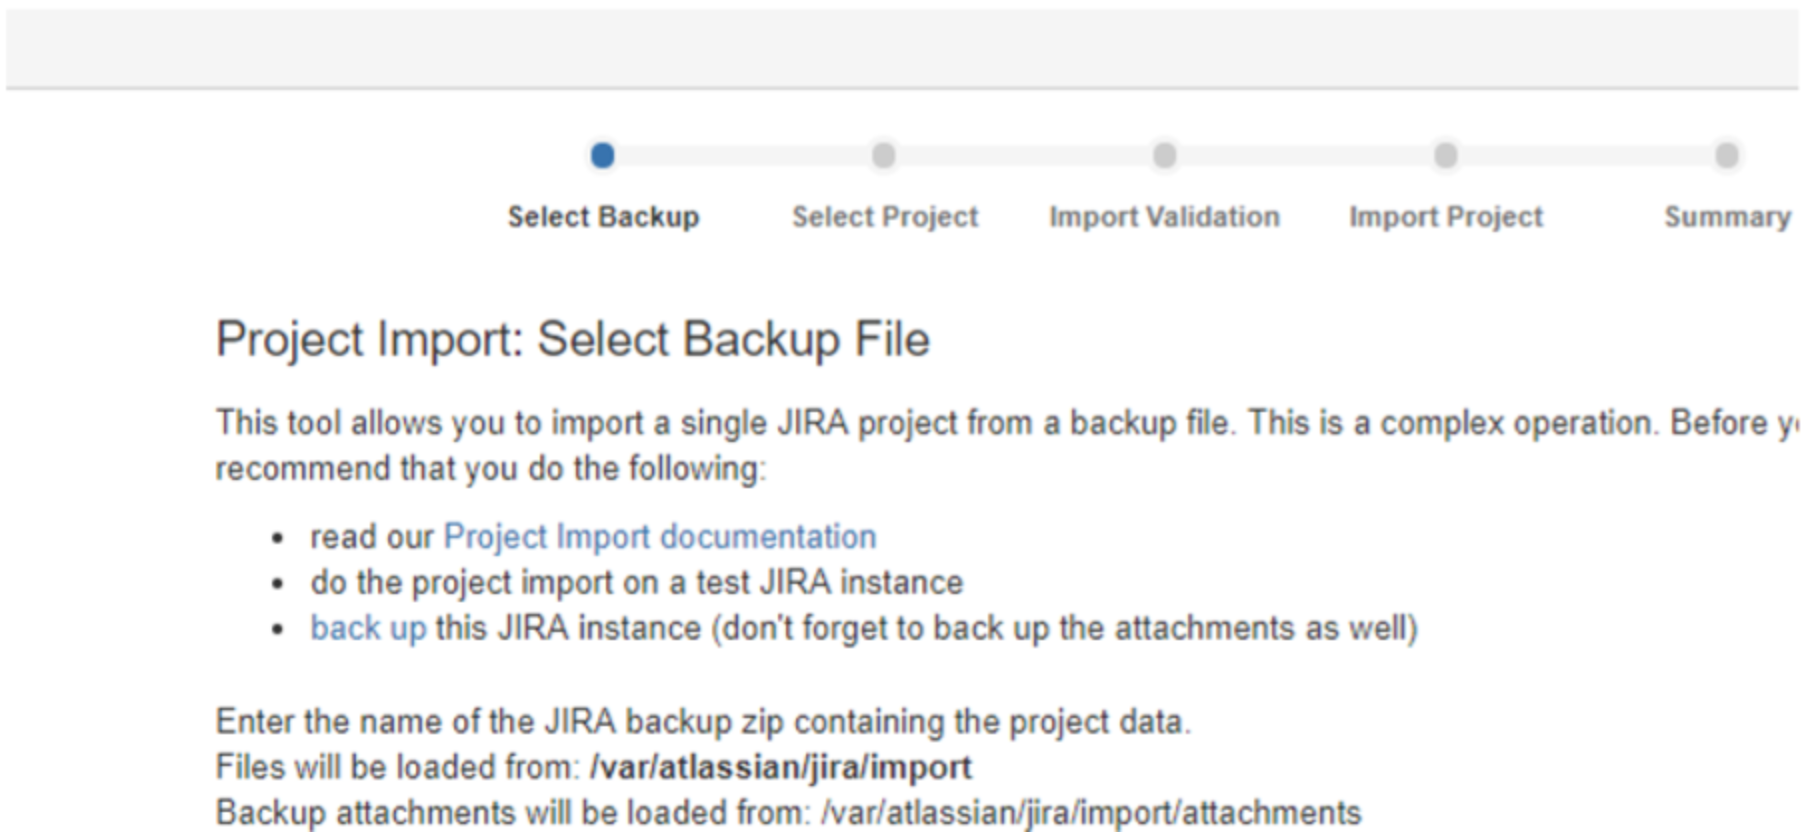Screen dimensions: 1808x832
Task: Click the '/var/atlassian/jira/import' bold path
Action: pyautogui.click(x=781, y=767)
